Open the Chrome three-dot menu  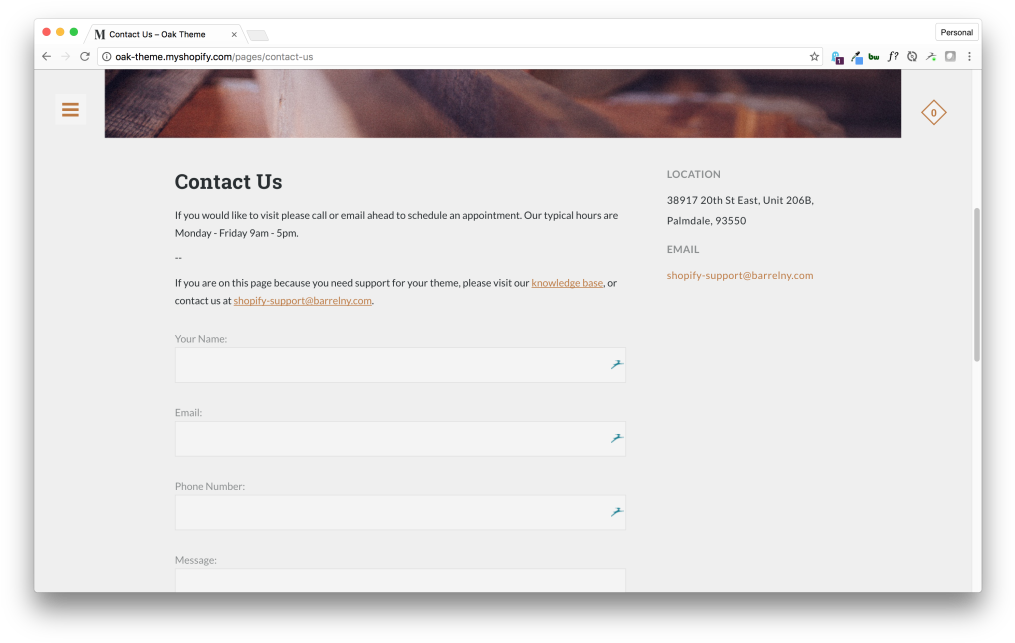(969, 57)
